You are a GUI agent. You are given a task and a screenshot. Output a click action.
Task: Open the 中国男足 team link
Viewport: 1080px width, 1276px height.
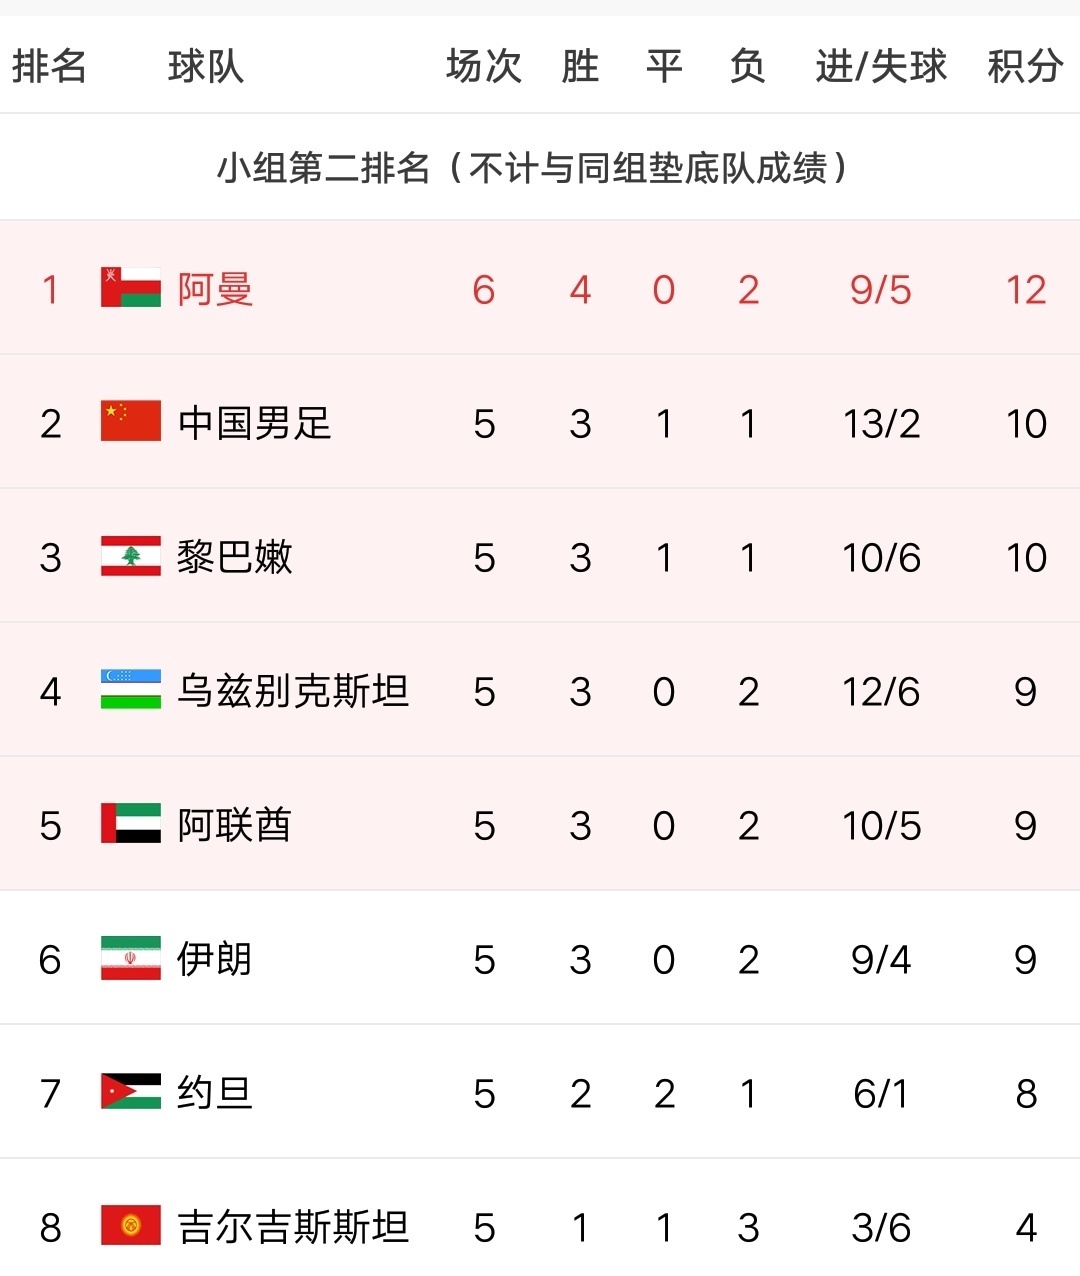pos(254,423)
